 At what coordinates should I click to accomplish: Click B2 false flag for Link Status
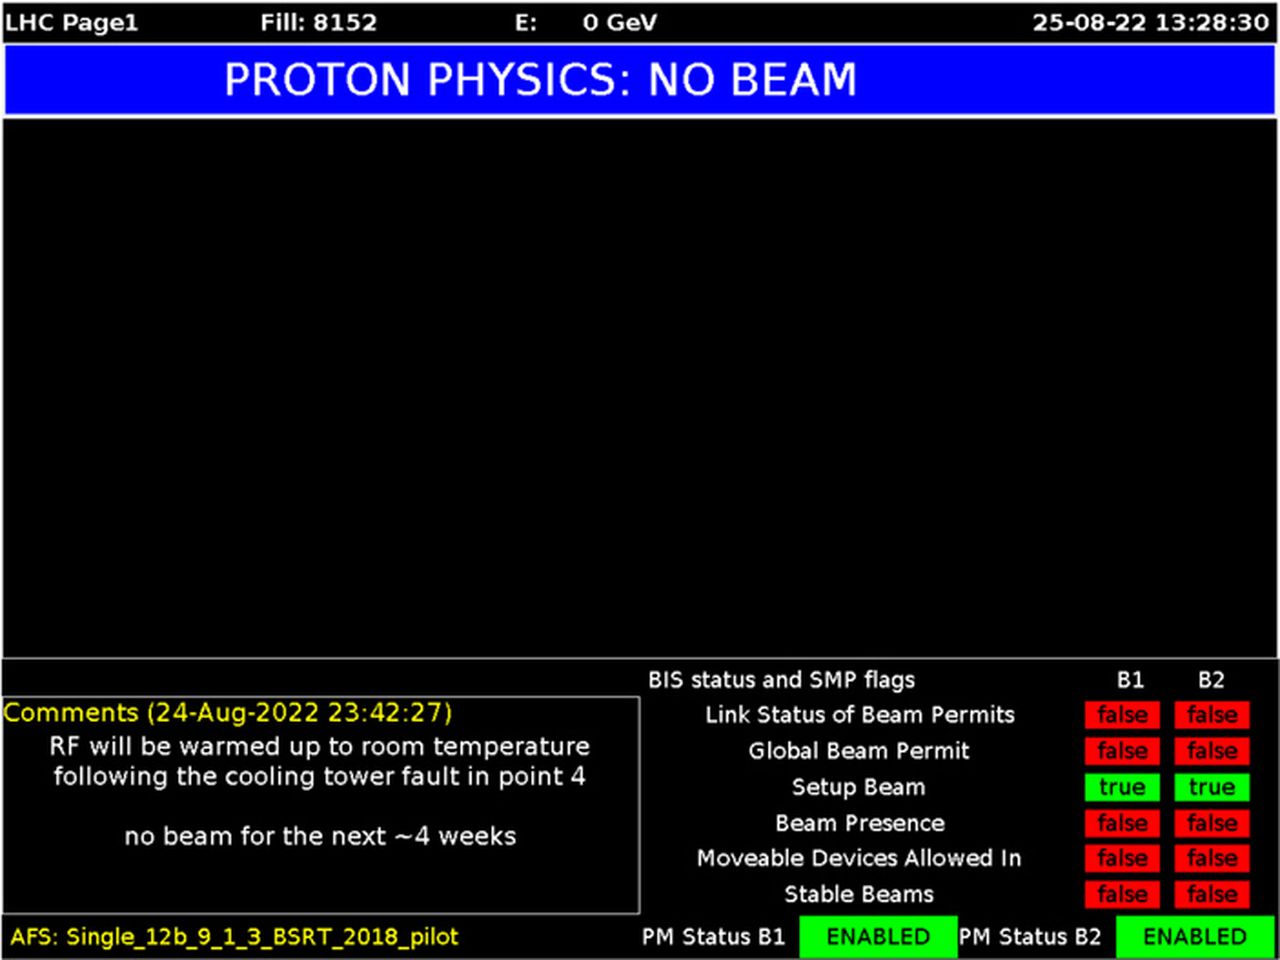(x=1211, y=715)
